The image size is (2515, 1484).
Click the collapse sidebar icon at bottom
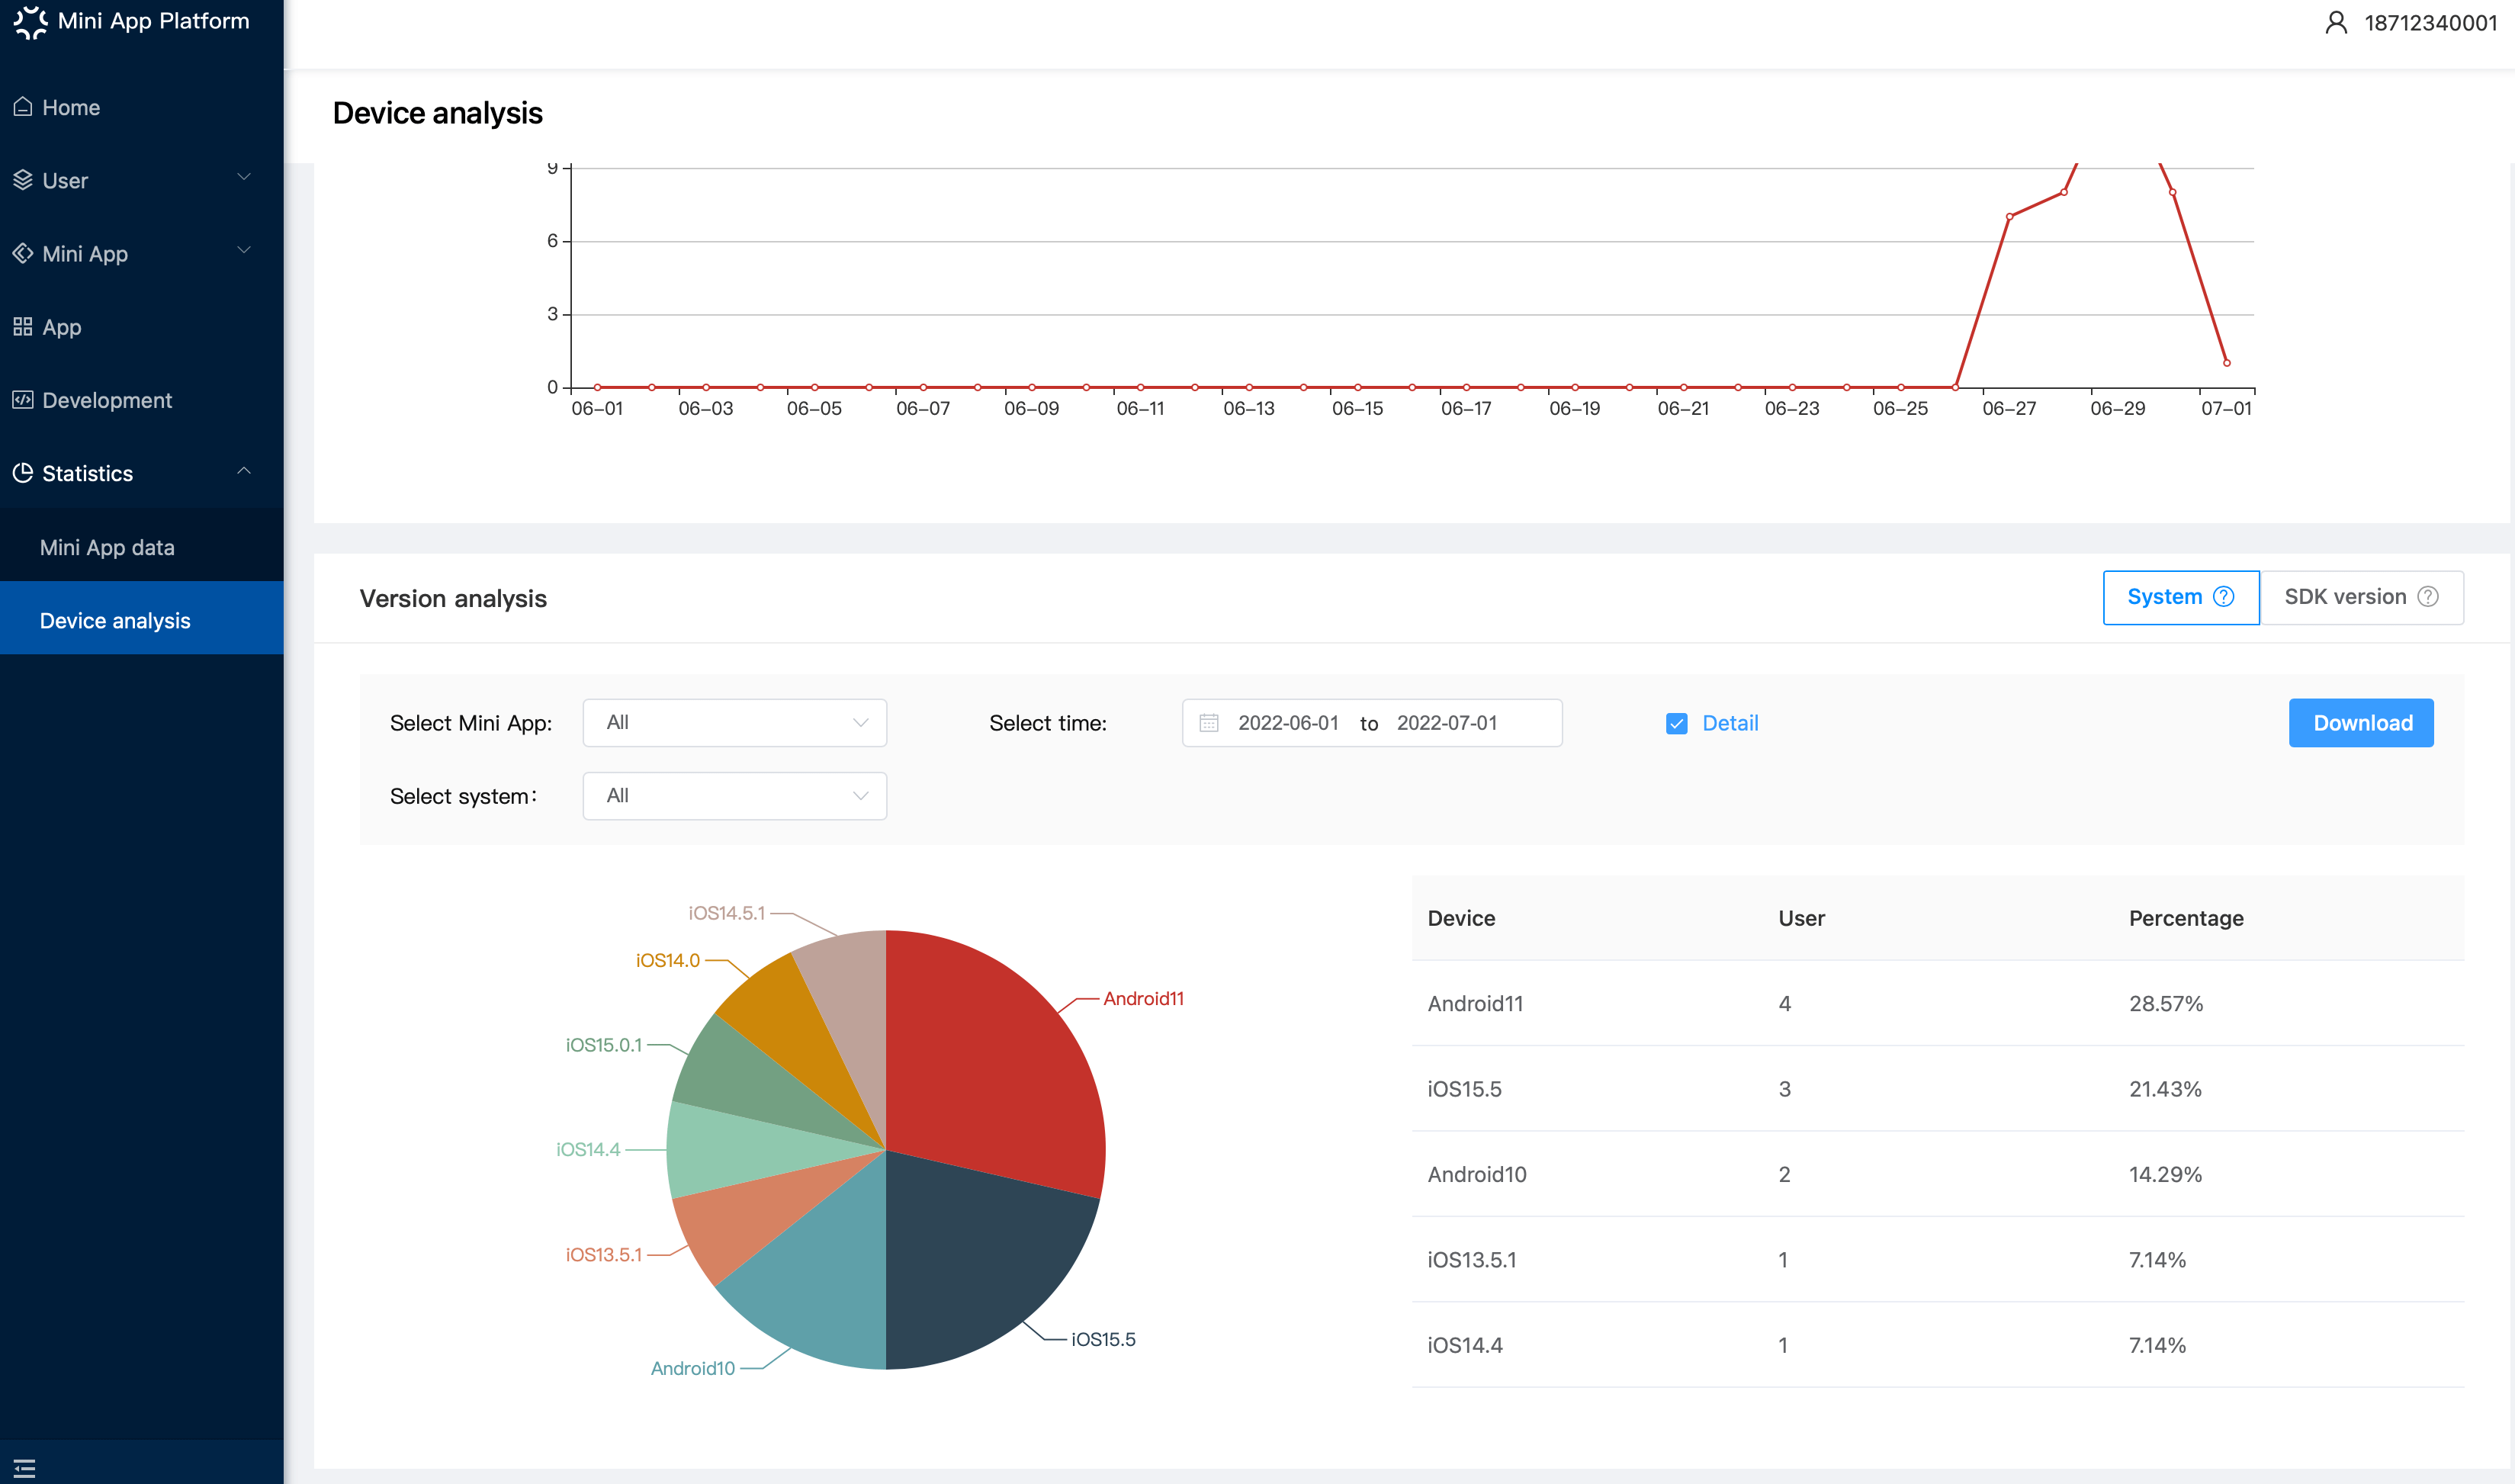coord(25,1468)
